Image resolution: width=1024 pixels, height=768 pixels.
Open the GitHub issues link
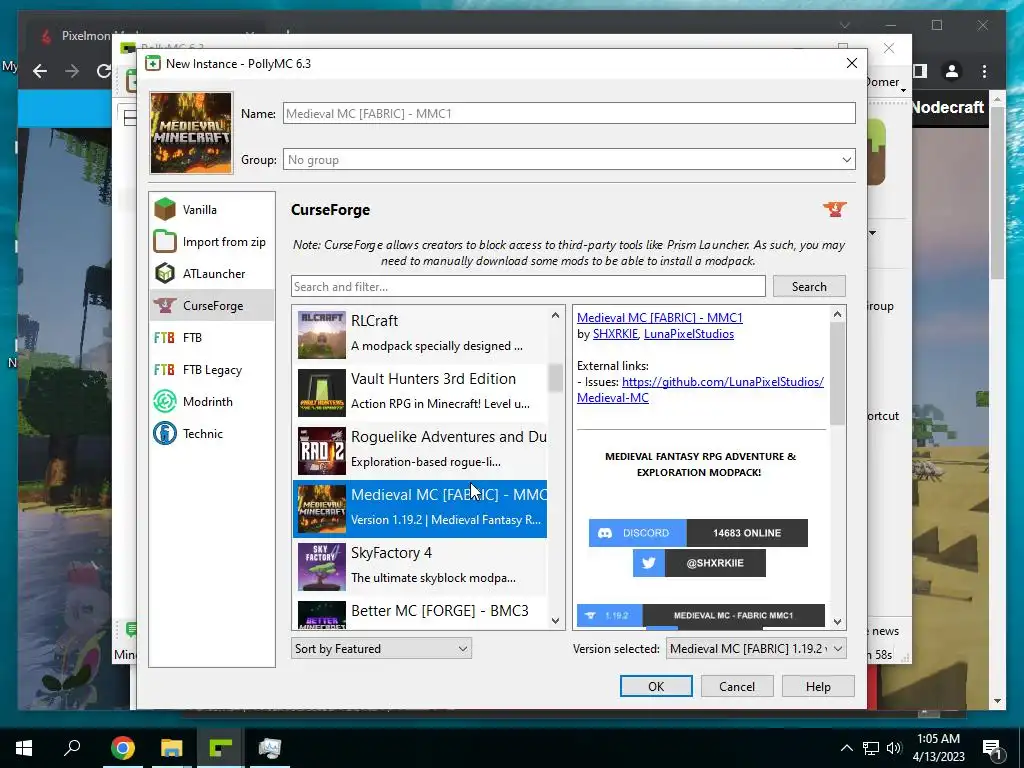700,390
